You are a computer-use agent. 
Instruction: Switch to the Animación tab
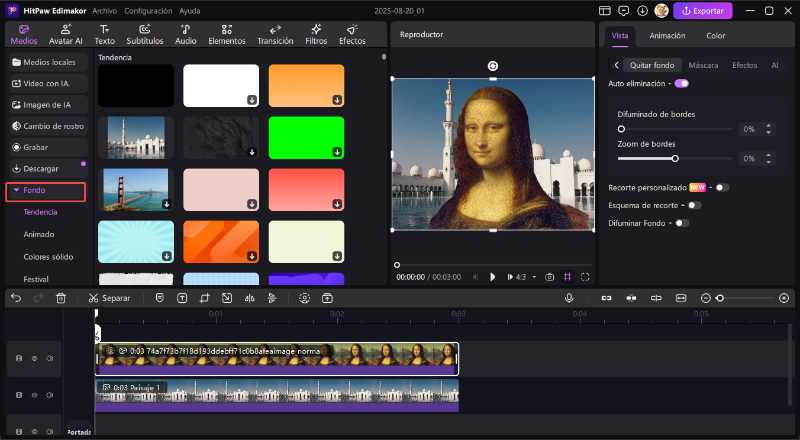click(667, 36)
